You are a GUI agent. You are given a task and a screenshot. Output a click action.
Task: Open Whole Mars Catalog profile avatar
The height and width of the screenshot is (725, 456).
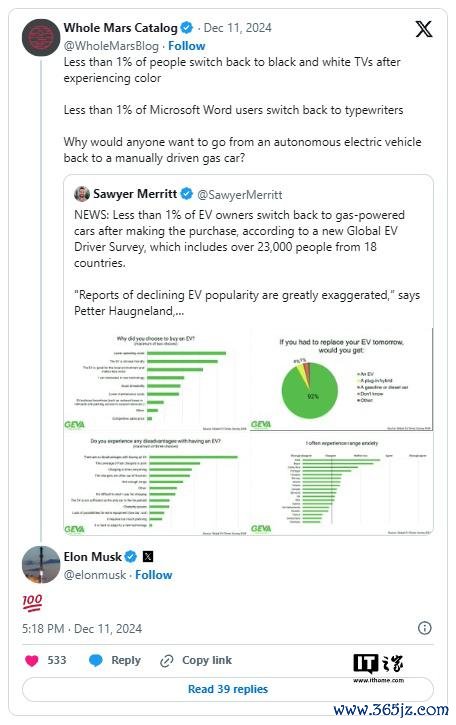tap(41, 37)
